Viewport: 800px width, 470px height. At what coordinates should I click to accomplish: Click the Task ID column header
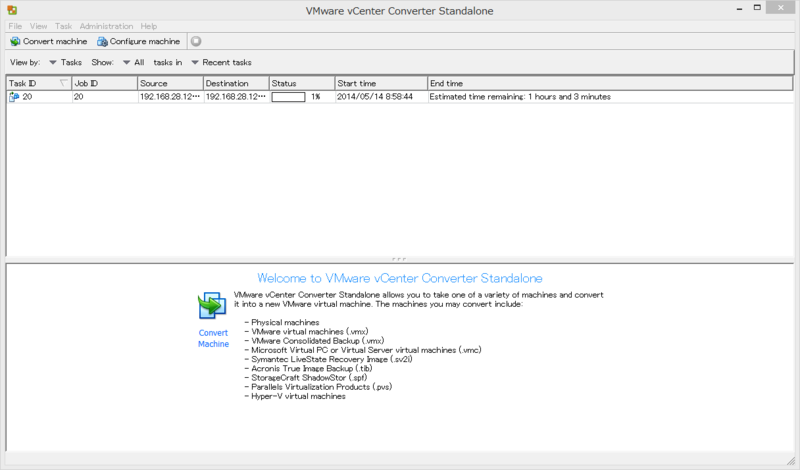click(x=39, y=83)
